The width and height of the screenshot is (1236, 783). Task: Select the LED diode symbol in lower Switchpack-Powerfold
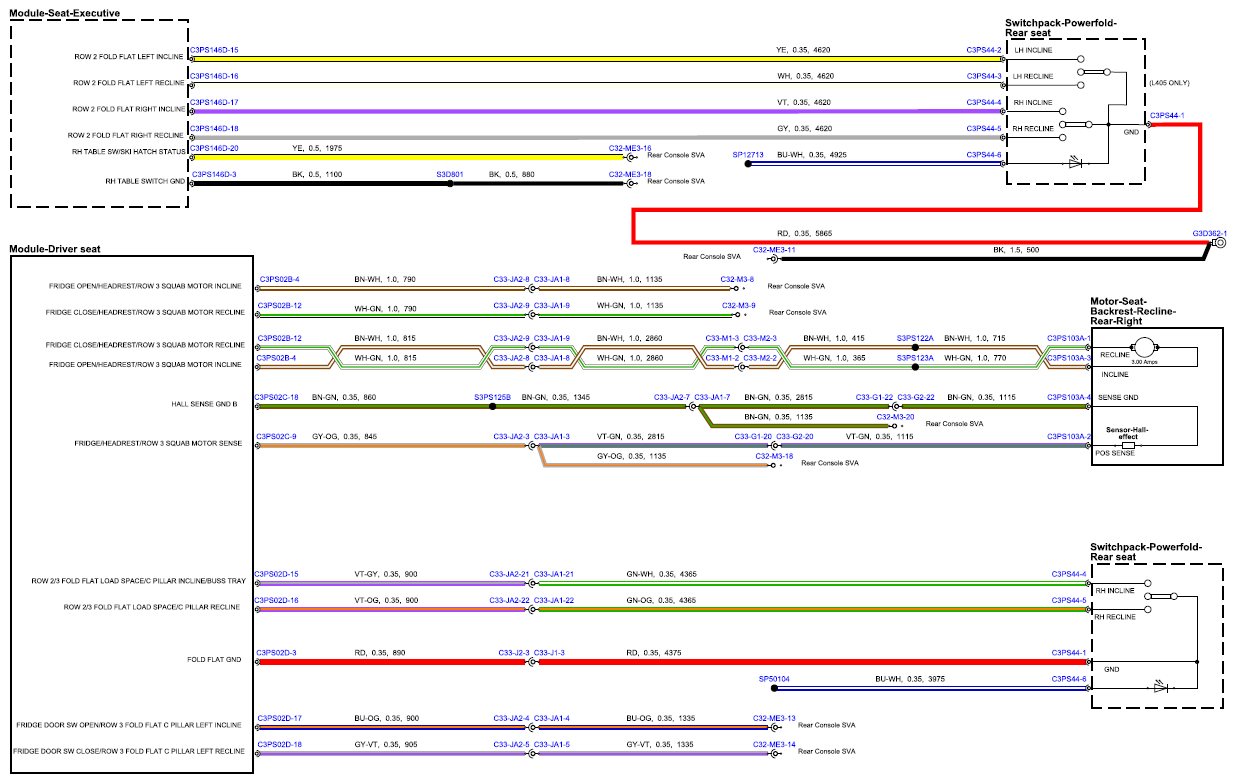pyautogui.click(x=1160, y=687)
